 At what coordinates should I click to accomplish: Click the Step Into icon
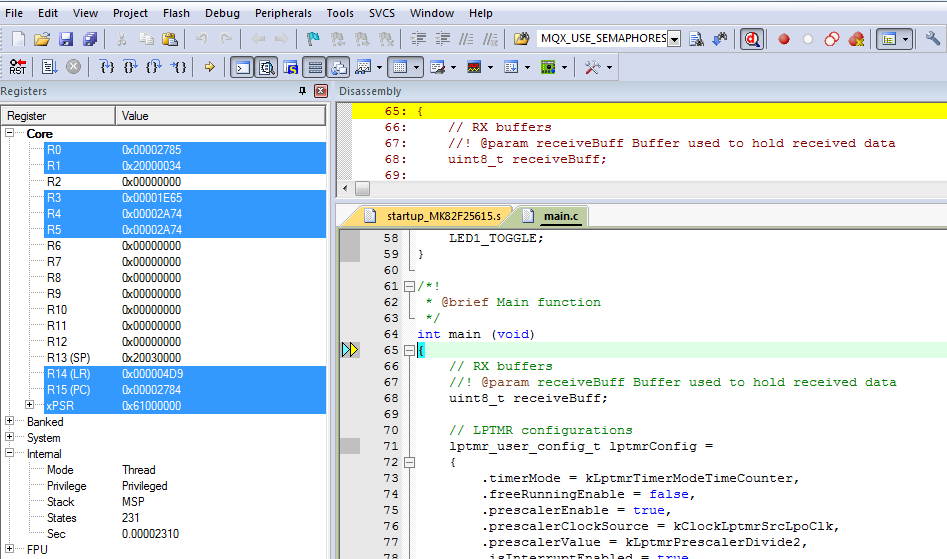click(107, 67)
